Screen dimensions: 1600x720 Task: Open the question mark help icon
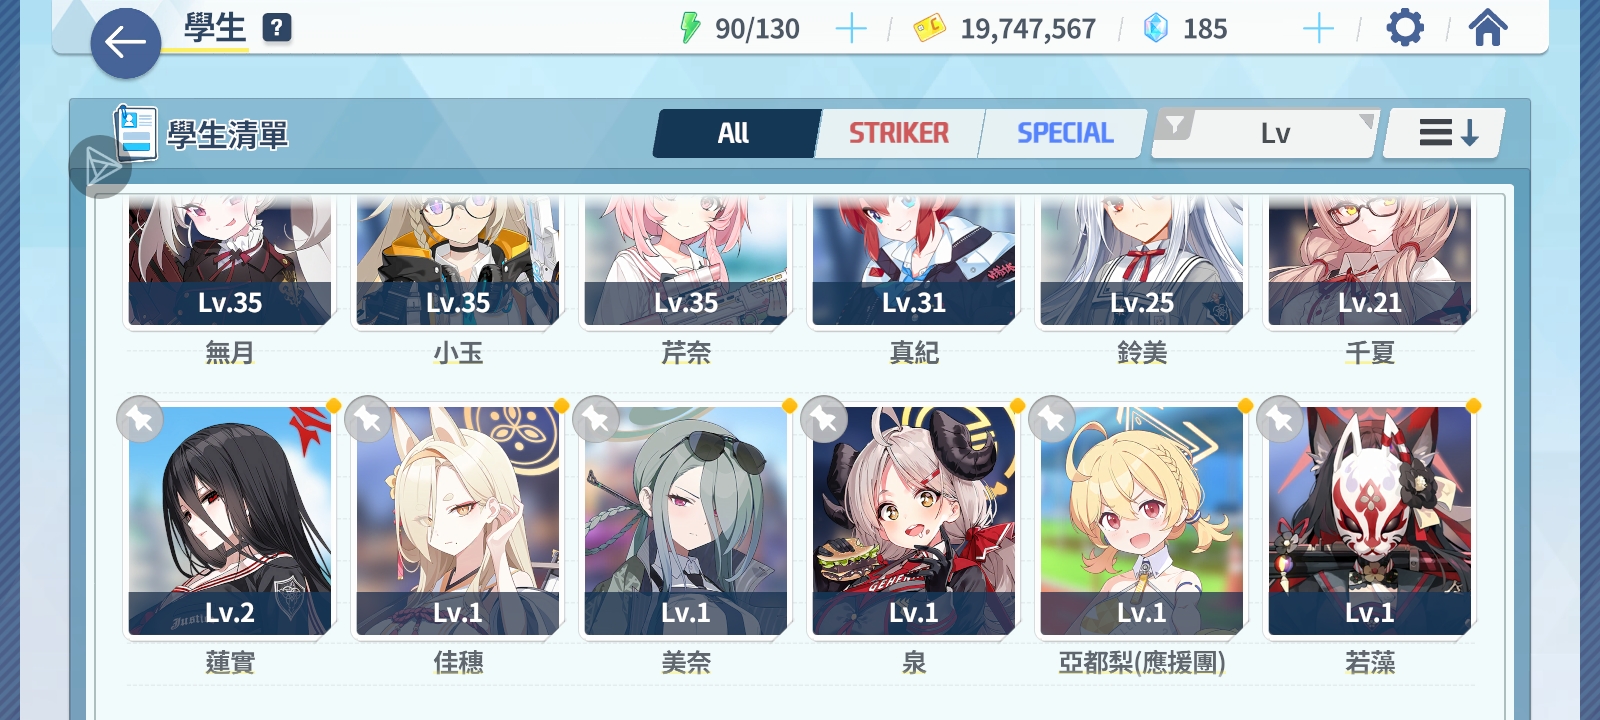277,28
